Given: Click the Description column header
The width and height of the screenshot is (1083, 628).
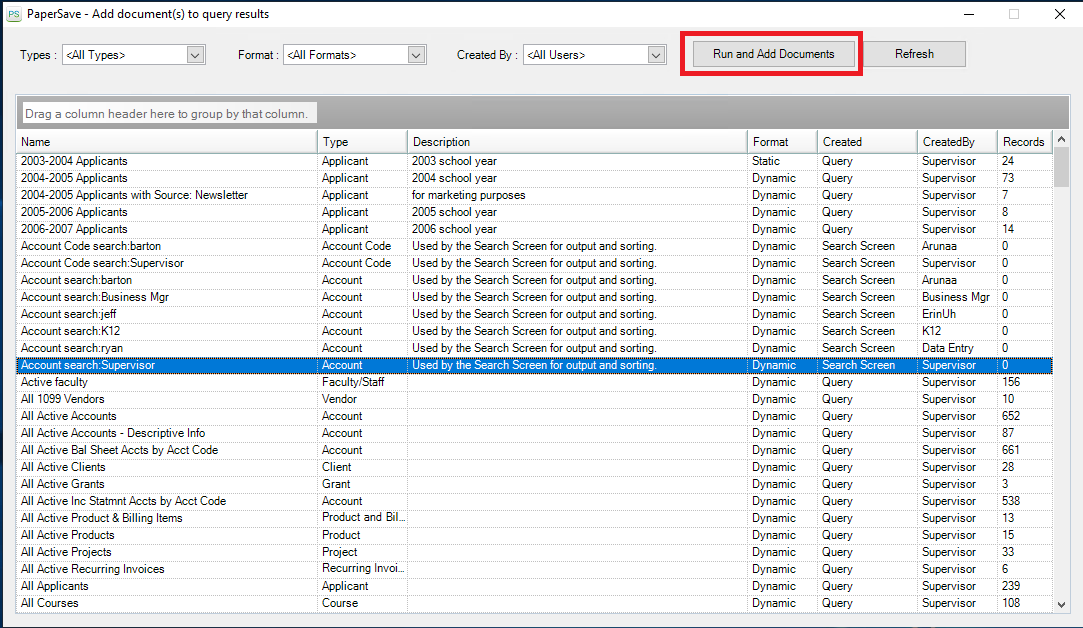Looking at the screenshot, I should tap(577, 142).
